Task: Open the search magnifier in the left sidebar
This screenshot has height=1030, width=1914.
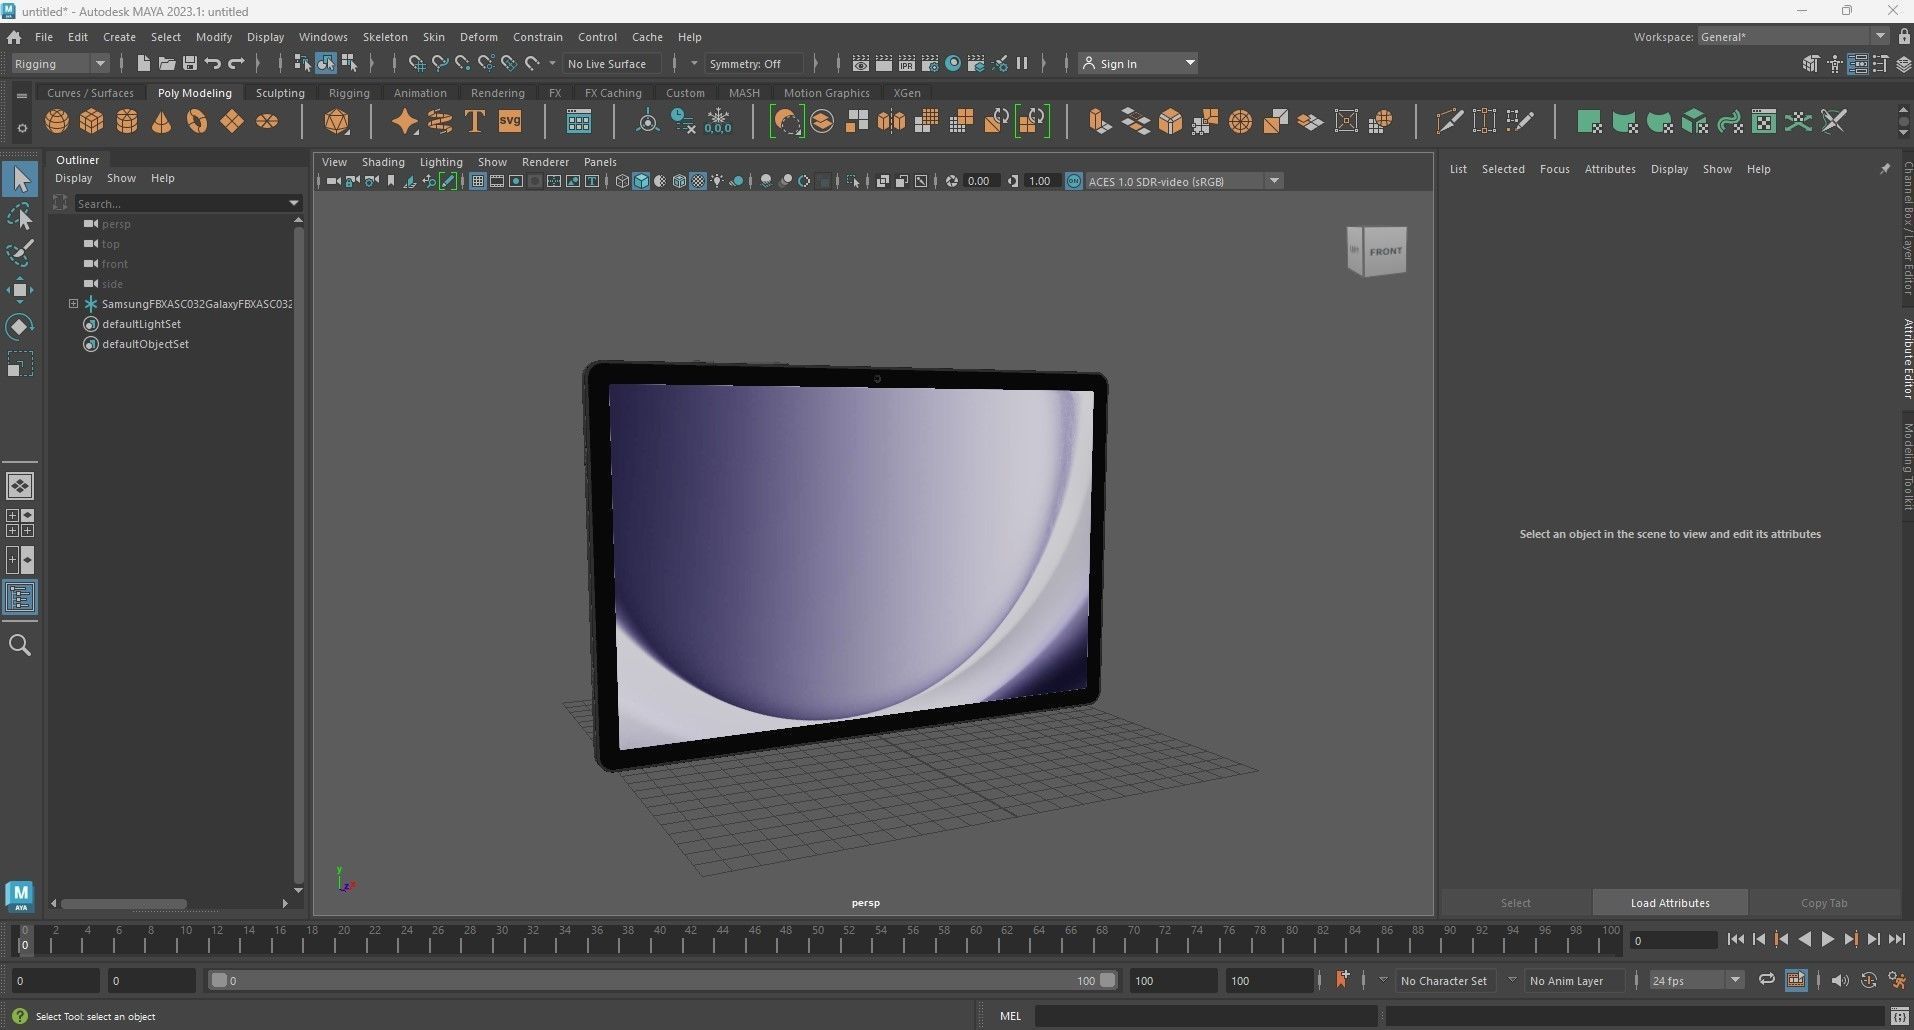Action: click(20, 645)
